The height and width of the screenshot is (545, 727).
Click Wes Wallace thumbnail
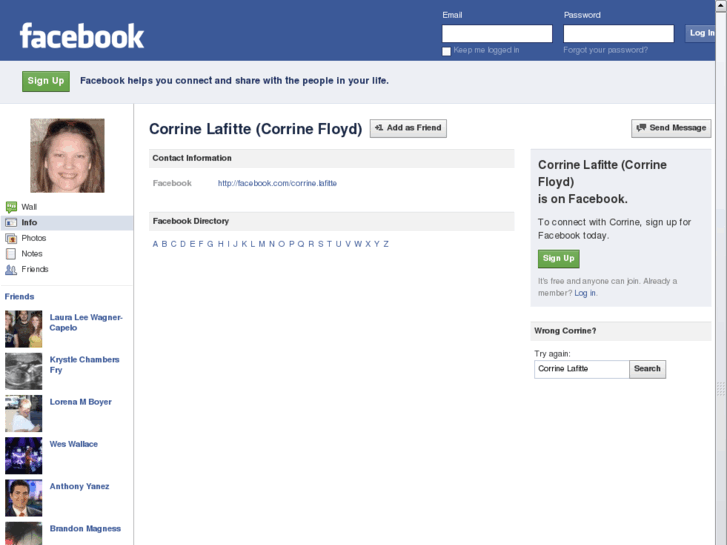pos(24,455)
